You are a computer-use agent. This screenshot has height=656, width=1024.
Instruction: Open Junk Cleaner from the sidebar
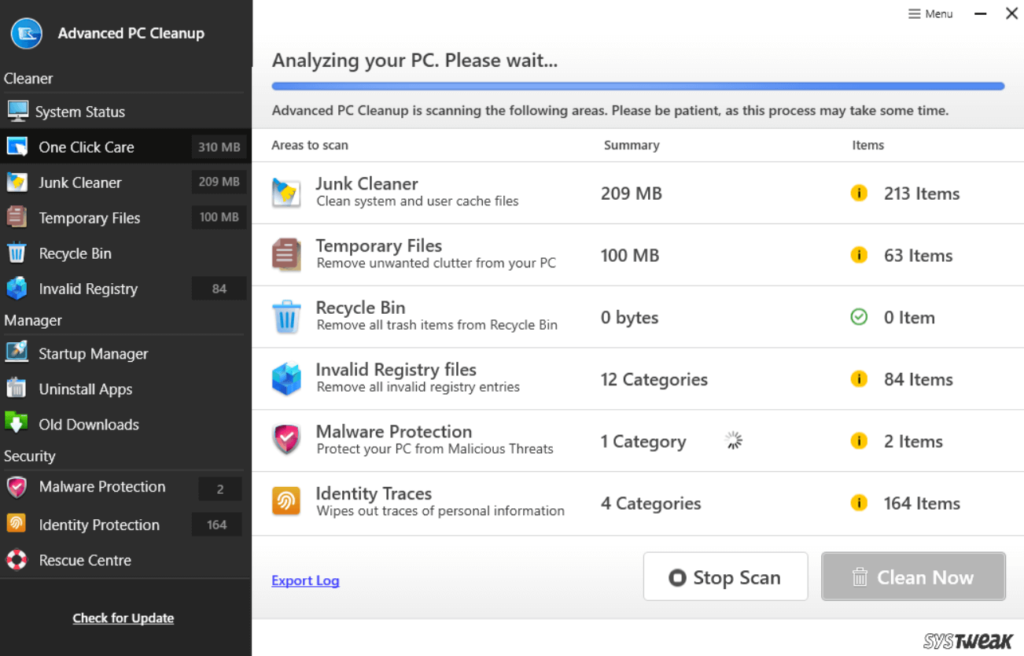click(x=125, y=182)
